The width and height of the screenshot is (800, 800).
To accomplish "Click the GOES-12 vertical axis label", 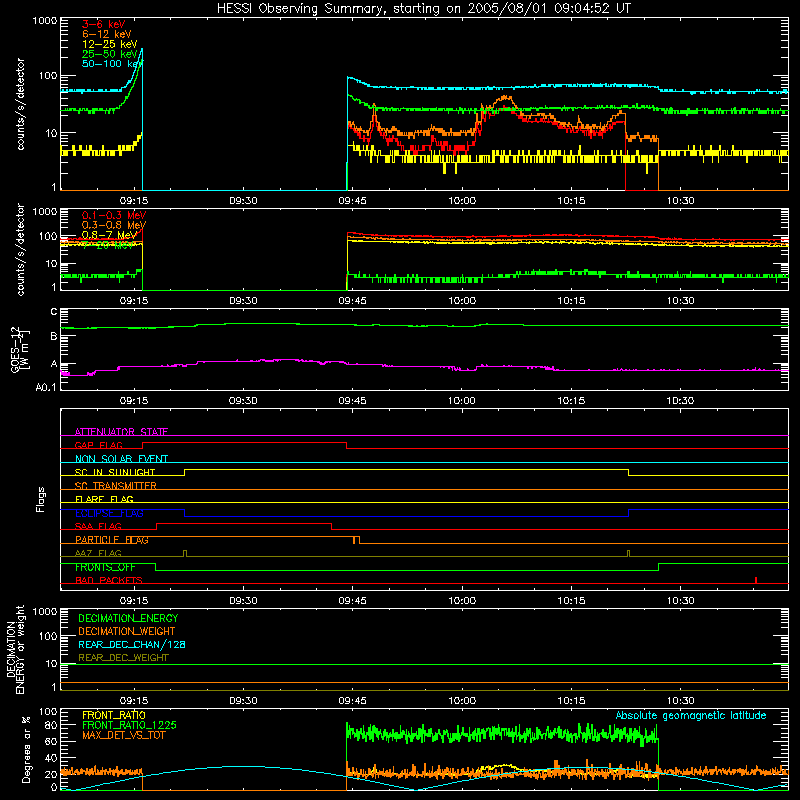I will (x=19, y=349).
